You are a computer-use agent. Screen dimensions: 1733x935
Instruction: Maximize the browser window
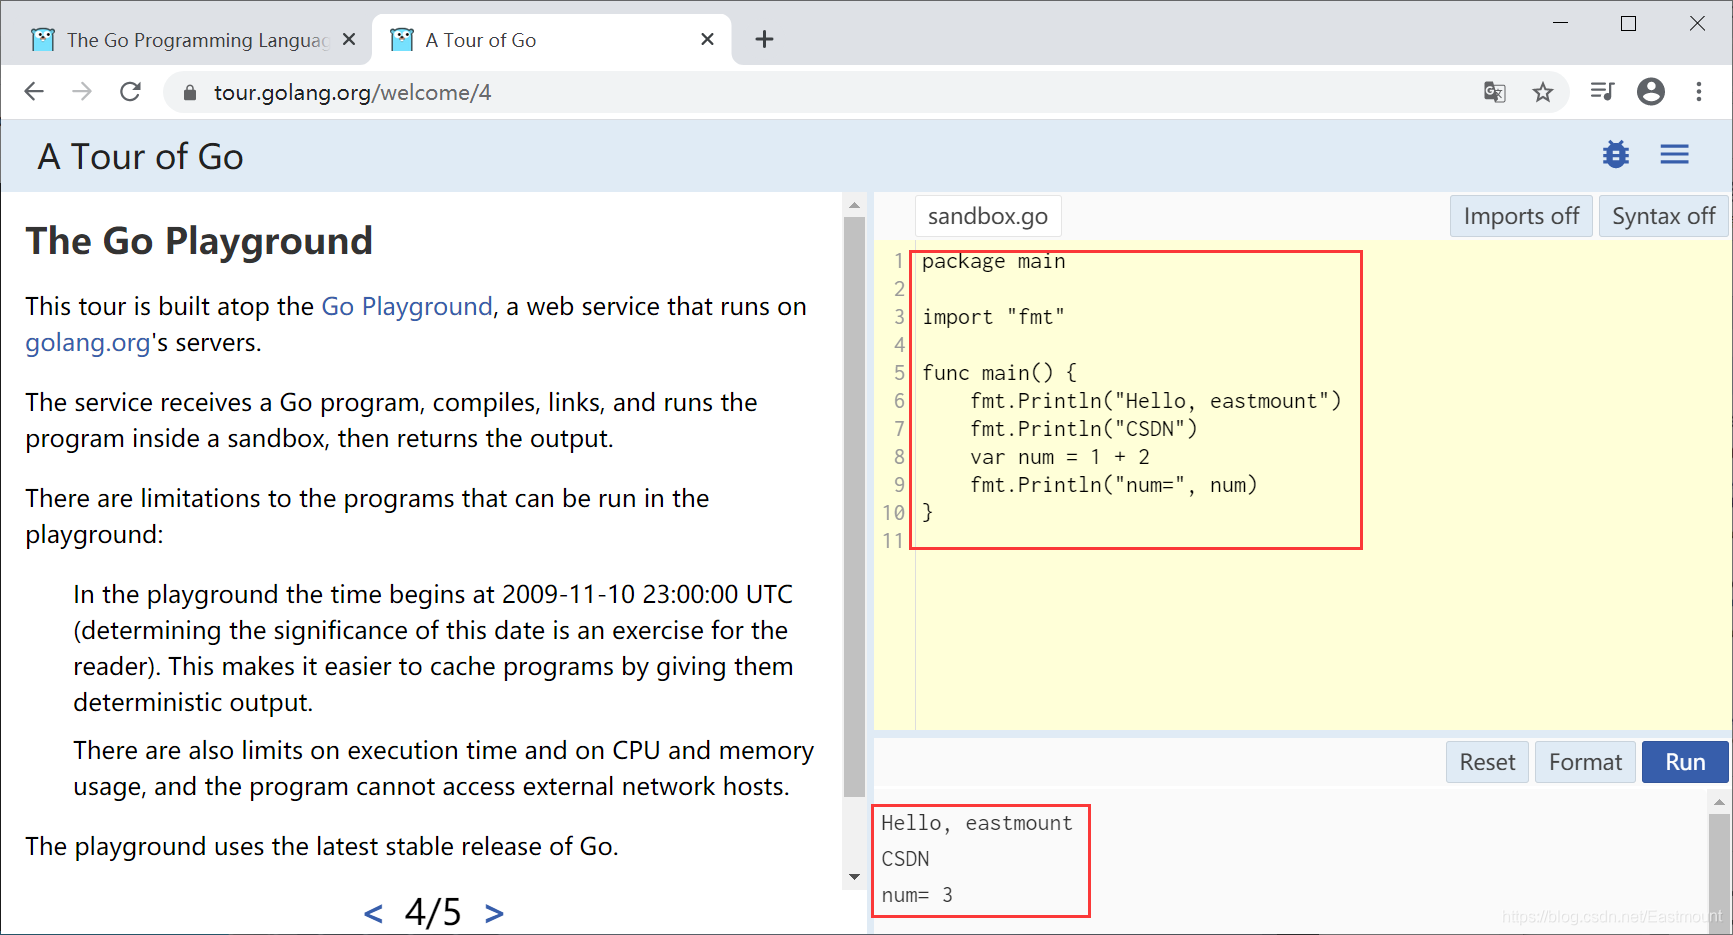(1628, 23)
